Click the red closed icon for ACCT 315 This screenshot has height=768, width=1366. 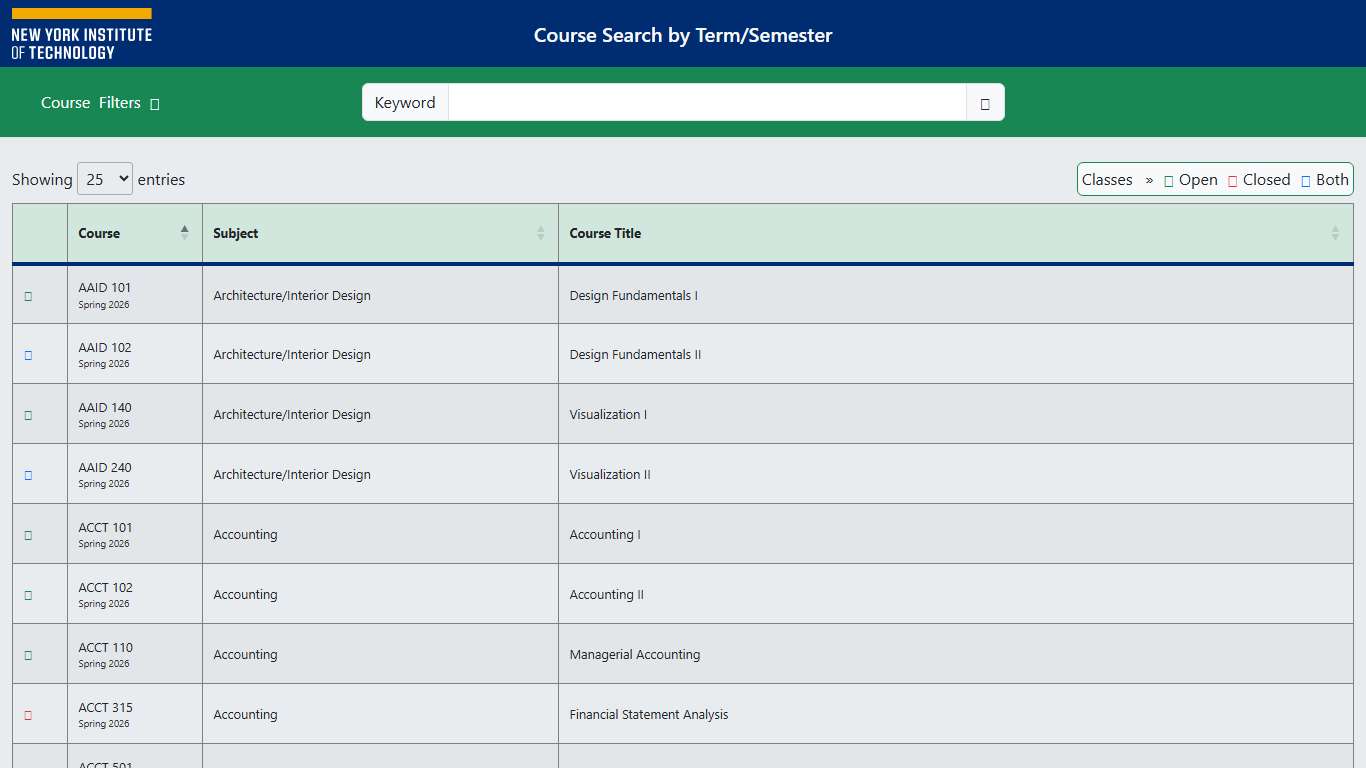26,713
